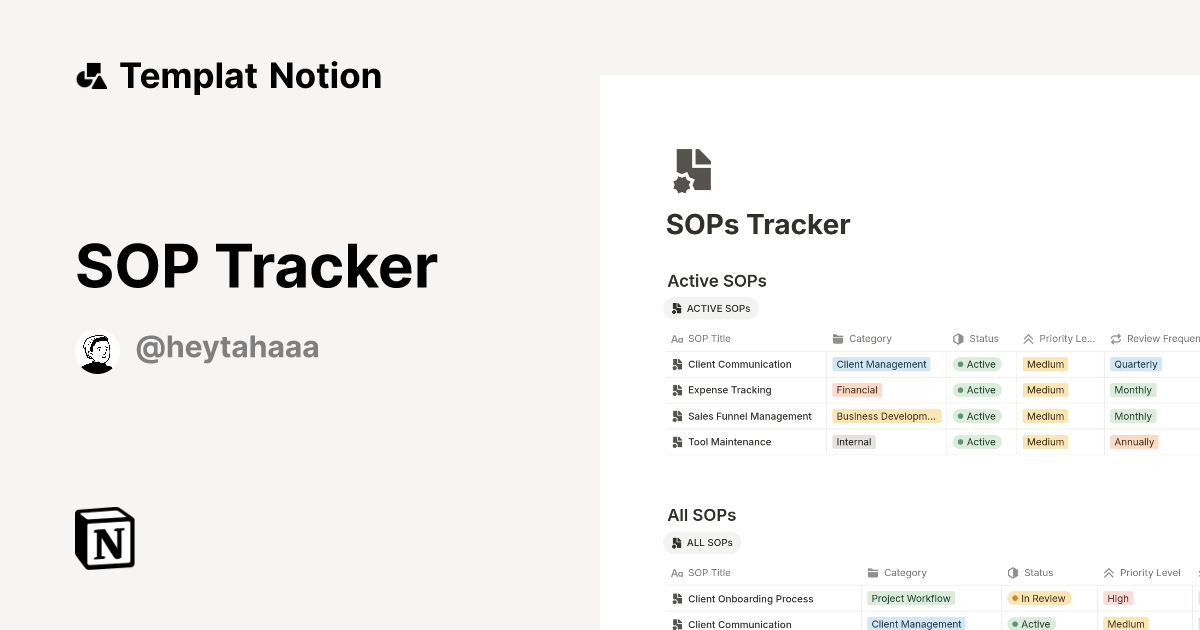Open the Priority Level column header menu

pos(1055,339)
